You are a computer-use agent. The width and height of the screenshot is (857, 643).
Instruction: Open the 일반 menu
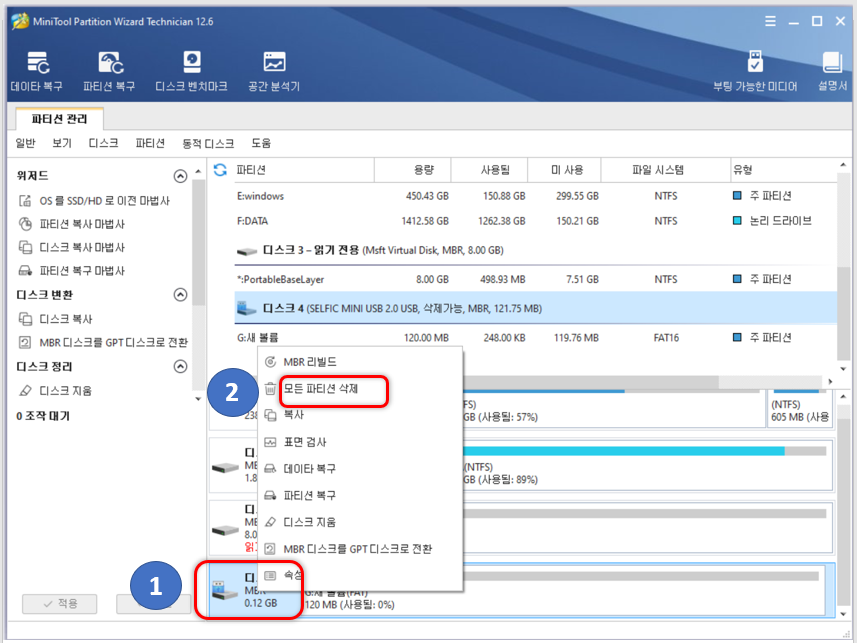tap(25, 143)
